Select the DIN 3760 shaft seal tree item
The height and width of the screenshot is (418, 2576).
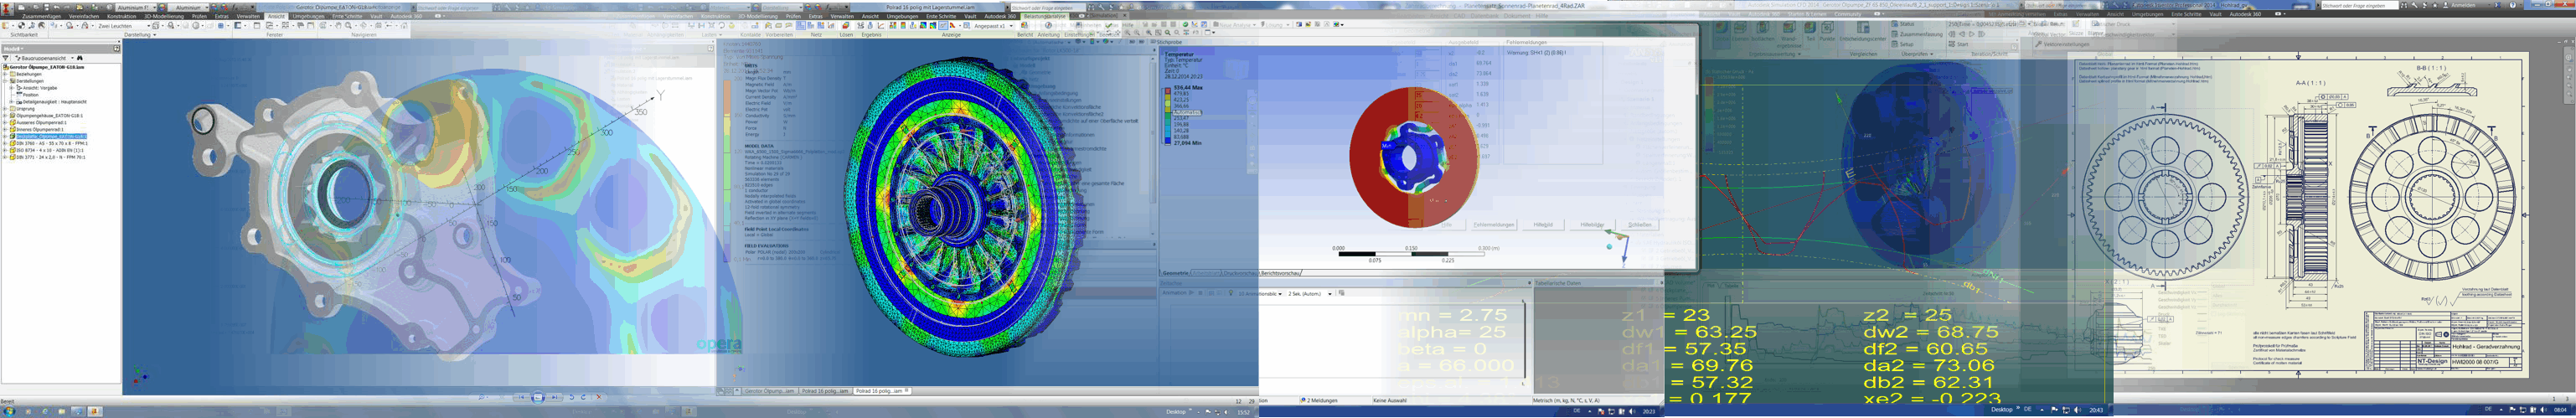pyautogui.click(x=50, y=143)
